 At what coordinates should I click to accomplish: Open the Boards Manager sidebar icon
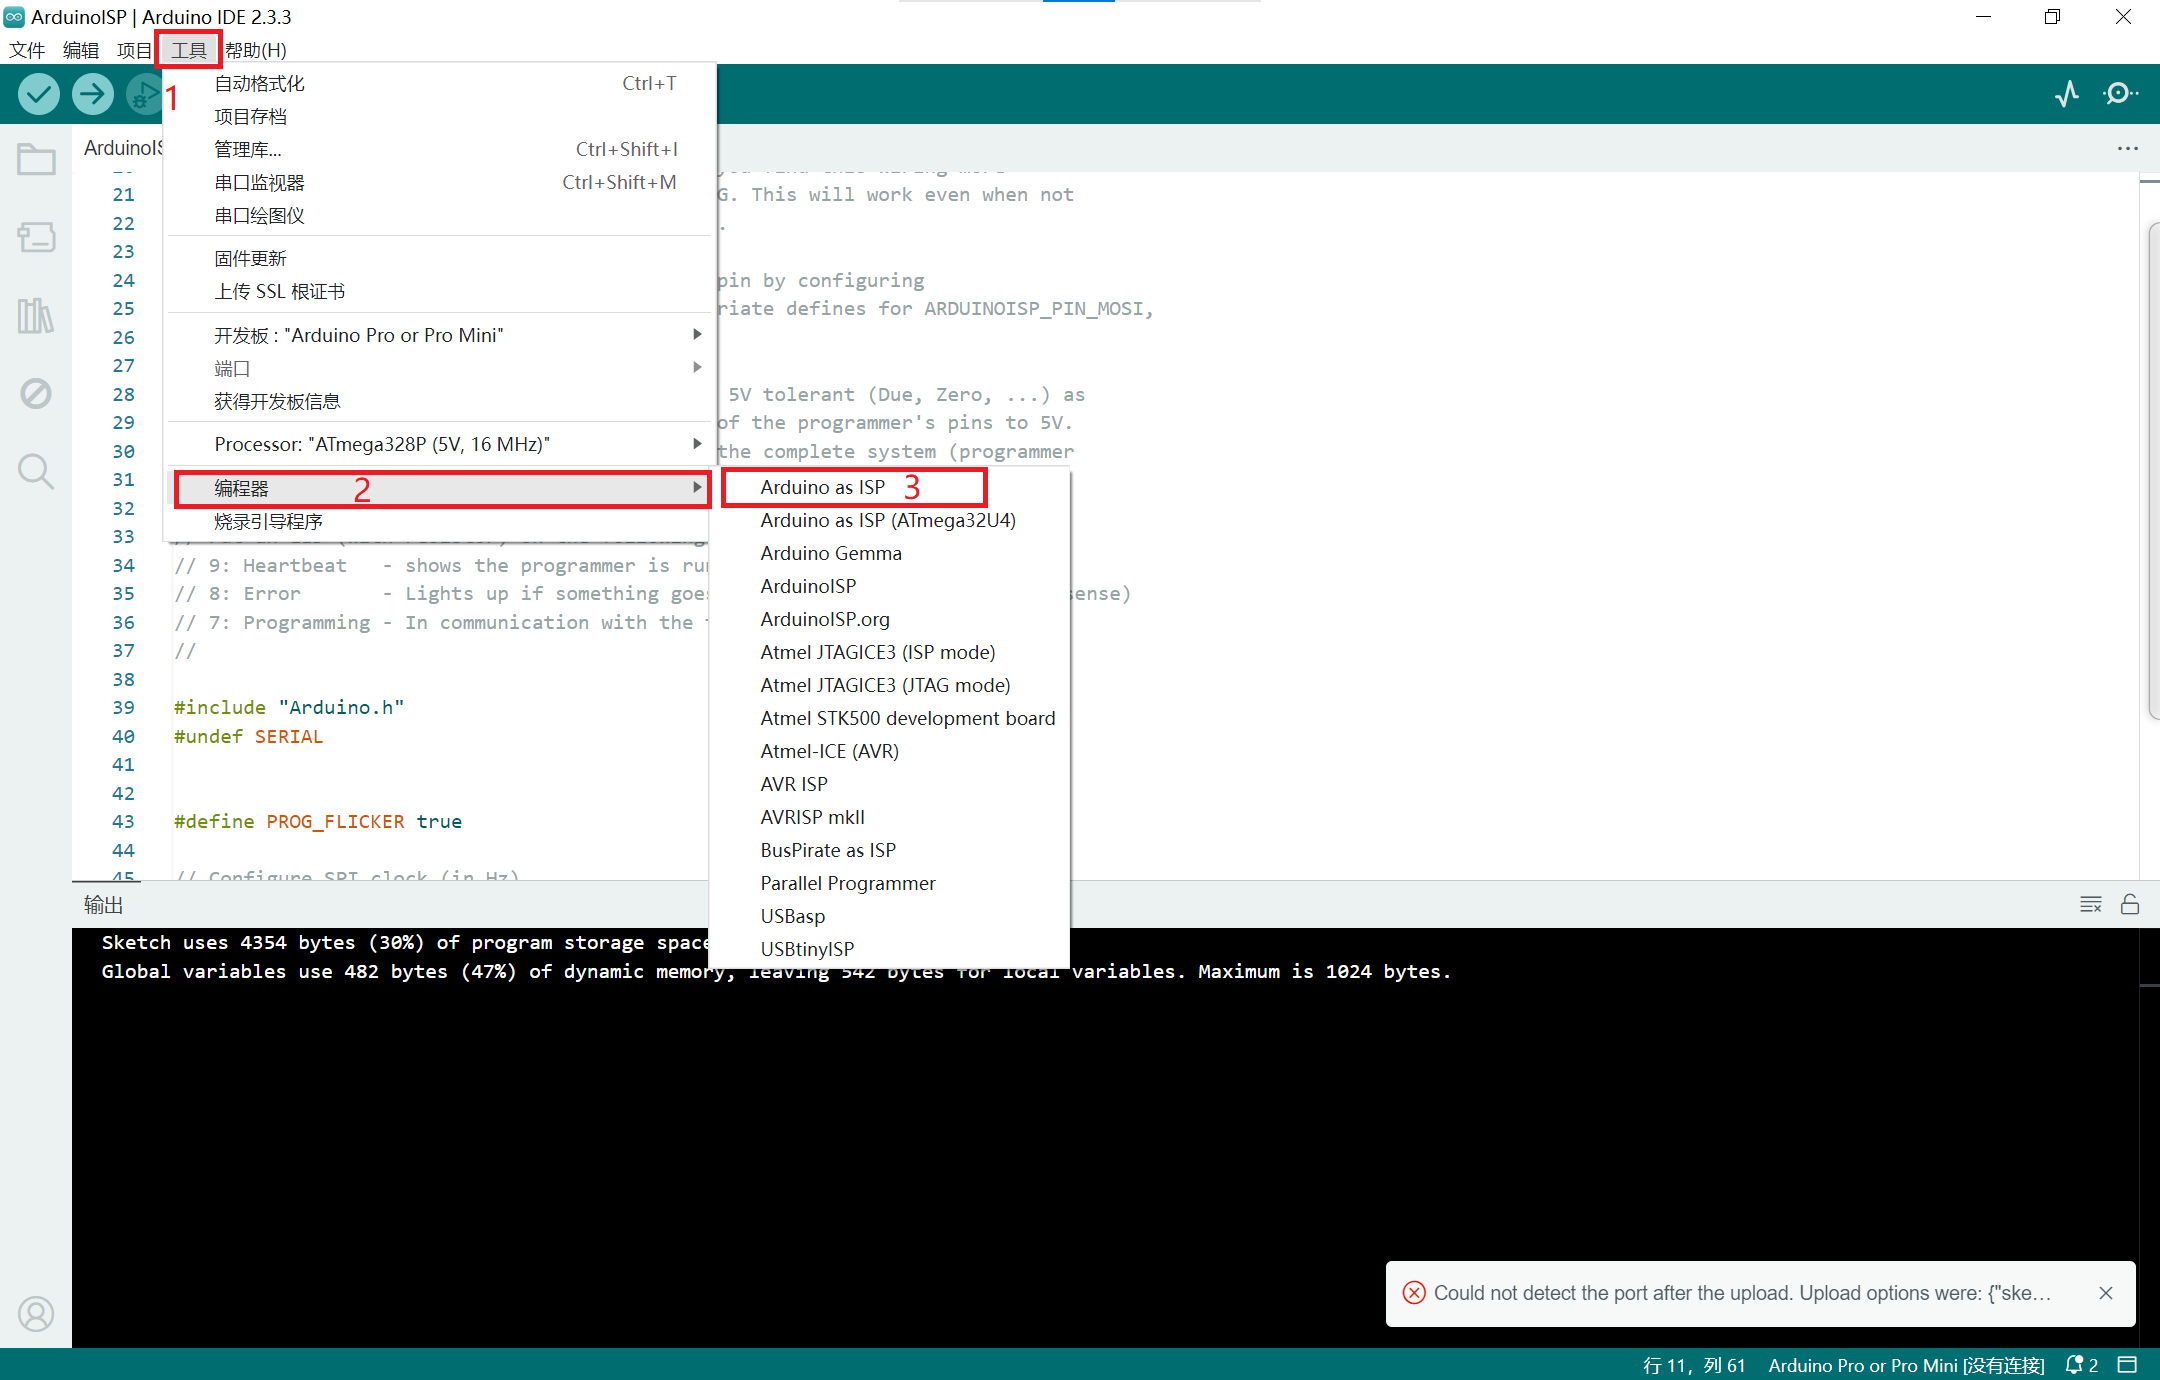(36, 237)
